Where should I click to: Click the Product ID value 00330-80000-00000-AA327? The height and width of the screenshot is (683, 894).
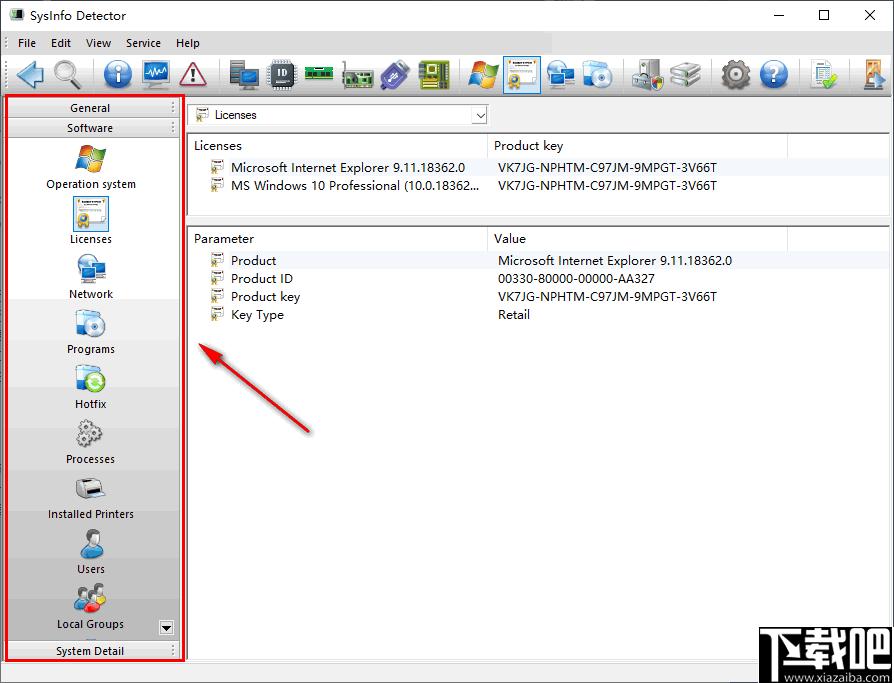(576, 279)
